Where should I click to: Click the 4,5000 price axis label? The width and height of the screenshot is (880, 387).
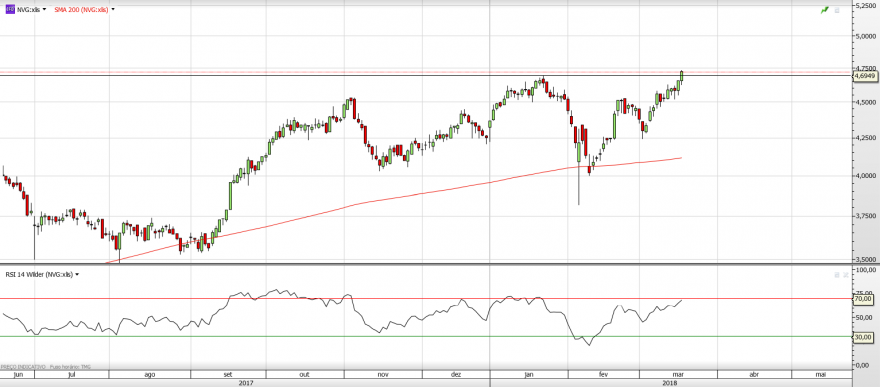[865, 102]
